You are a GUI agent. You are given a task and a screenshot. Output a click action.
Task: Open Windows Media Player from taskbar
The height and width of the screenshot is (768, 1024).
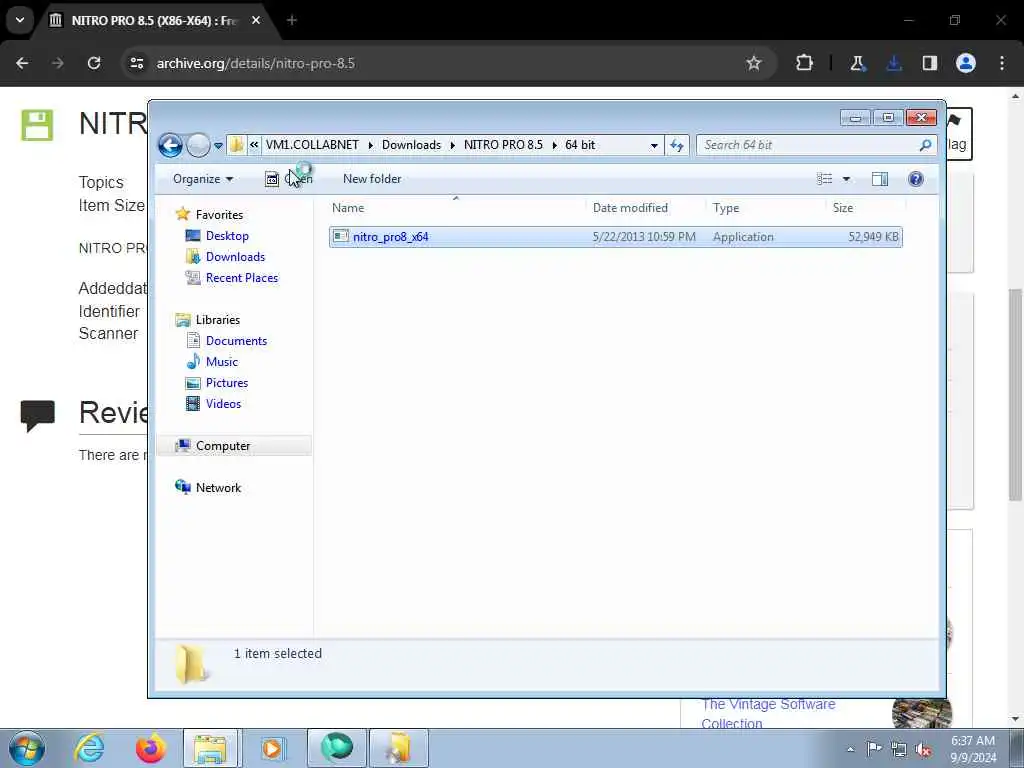tap(272, 748)
